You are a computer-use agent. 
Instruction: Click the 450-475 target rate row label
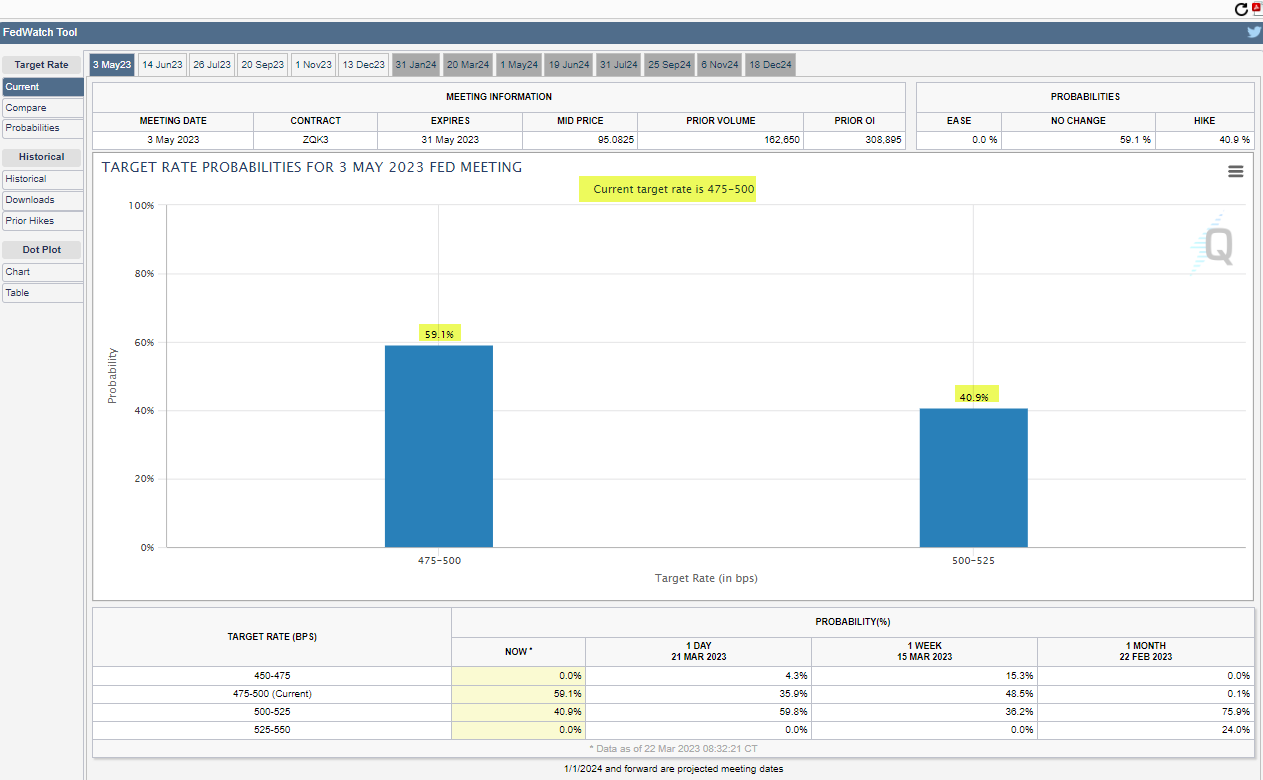pos(272,675)
